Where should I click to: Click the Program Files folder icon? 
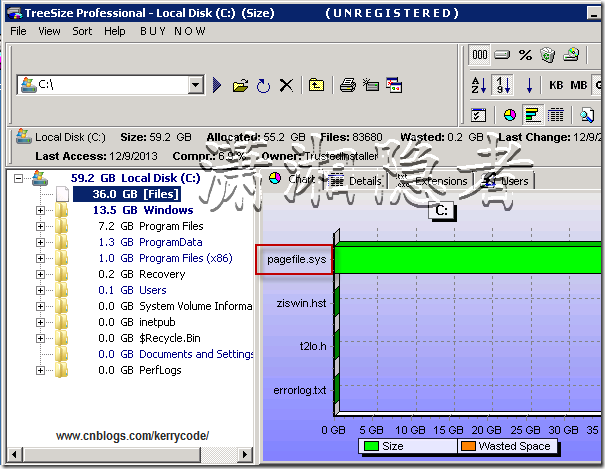coord(61,226)
